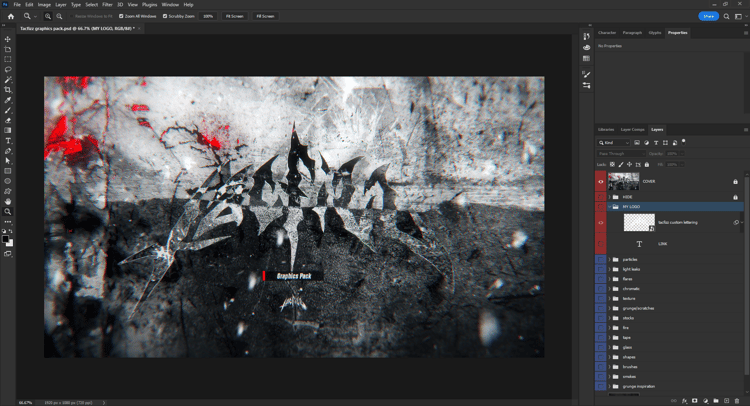Expand the HIDE group
The height and width of the screenshot is (406, 750).
(609, 197)
